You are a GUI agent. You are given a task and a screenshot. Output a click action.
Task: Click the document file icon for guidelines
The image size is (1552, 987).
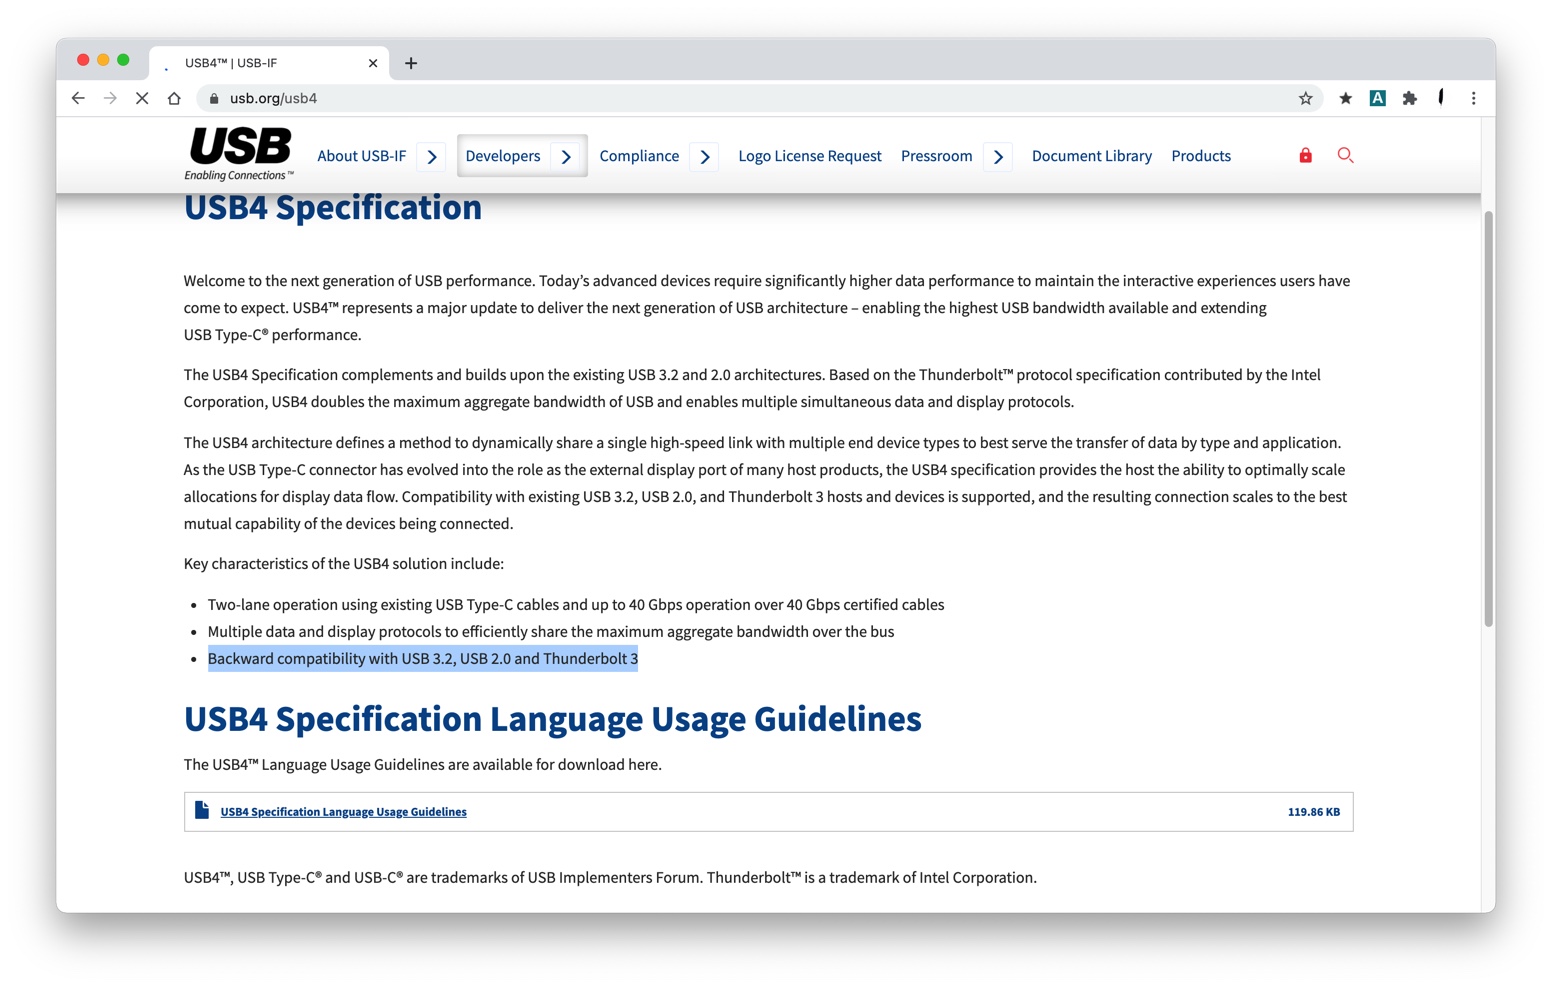click(202, 810)
